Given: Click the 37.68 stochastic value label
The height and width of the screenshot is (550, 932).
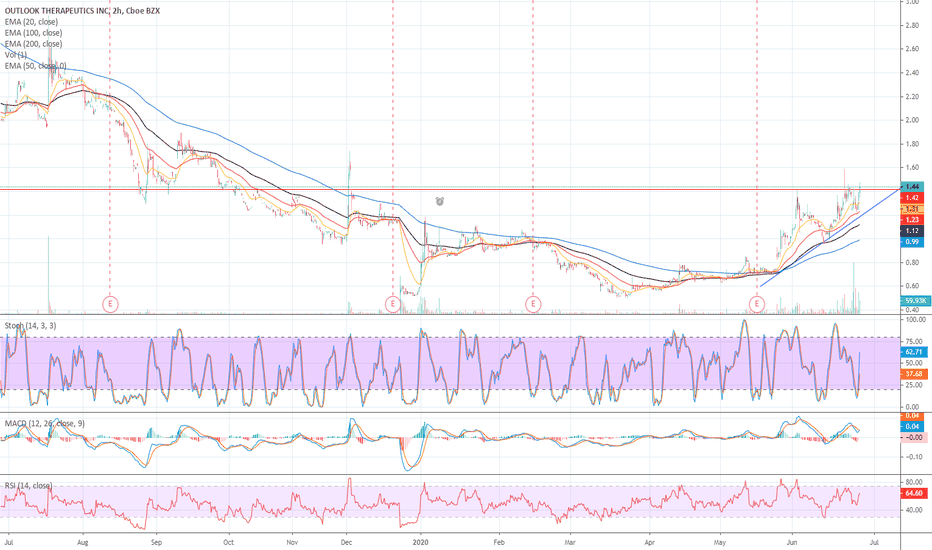Looking at the screenshot, I should coord(914,374).
